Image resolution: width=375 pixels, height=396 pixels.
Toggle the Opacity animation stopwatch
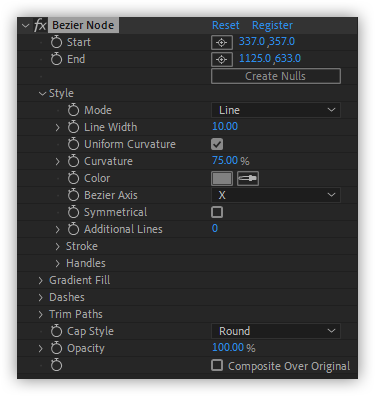tap(56, 348)
